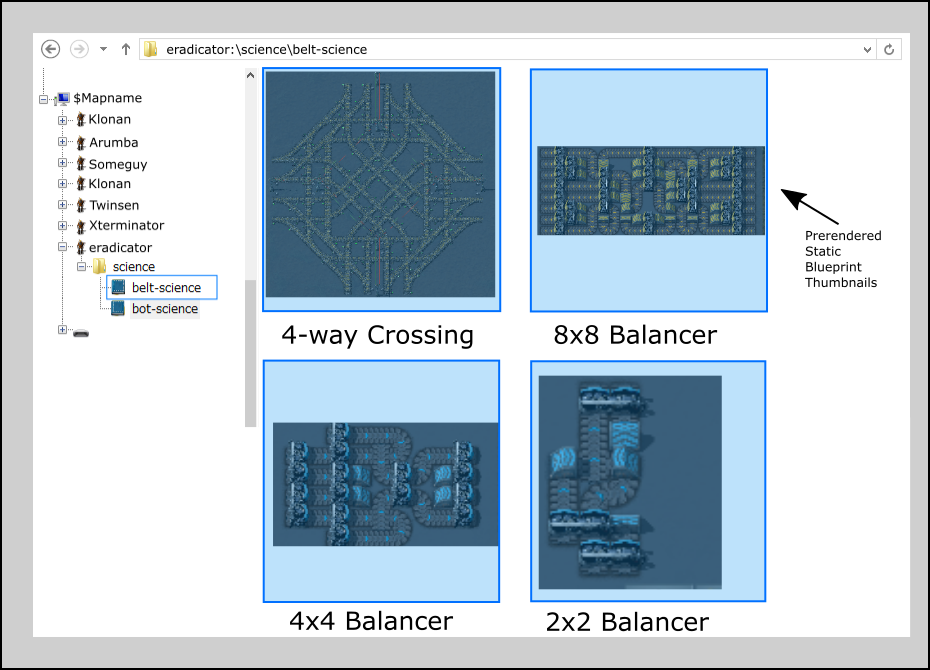
Task: Open the recent locations dropdown arrow
Action: (x=103, y=49)
